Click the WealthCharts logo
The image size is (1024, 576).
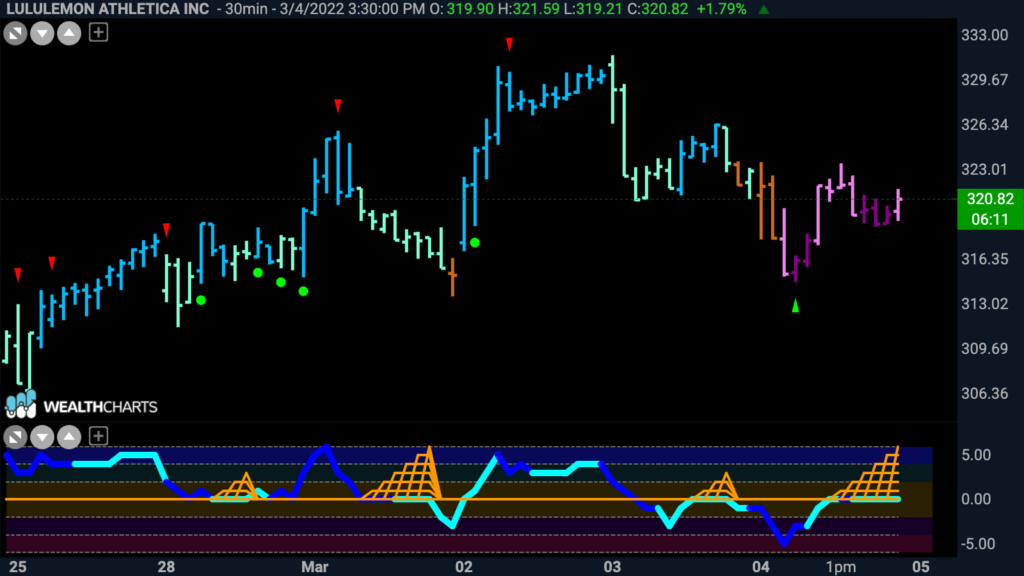[81, 406]
